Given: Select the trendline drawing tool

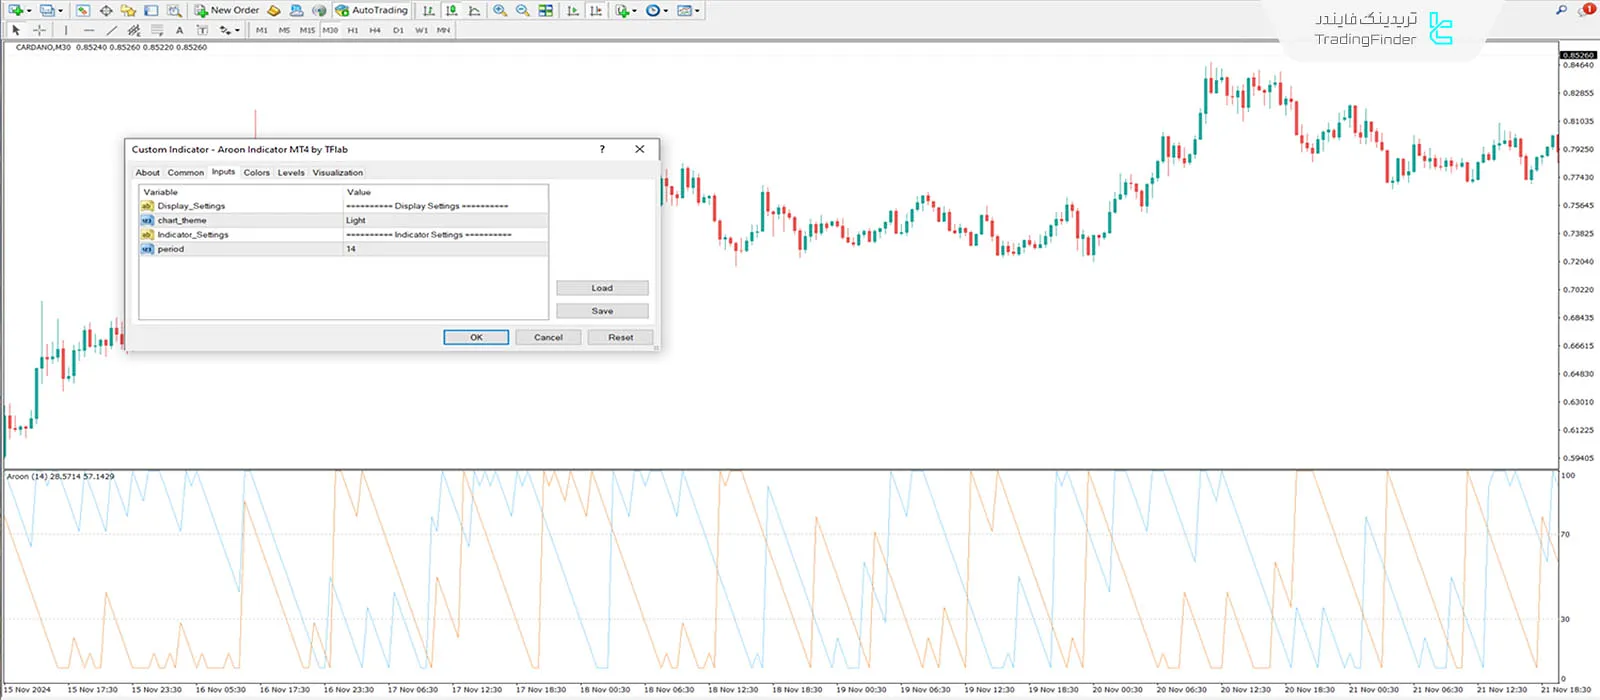Looking at the screenshot, I should [111, 30].
